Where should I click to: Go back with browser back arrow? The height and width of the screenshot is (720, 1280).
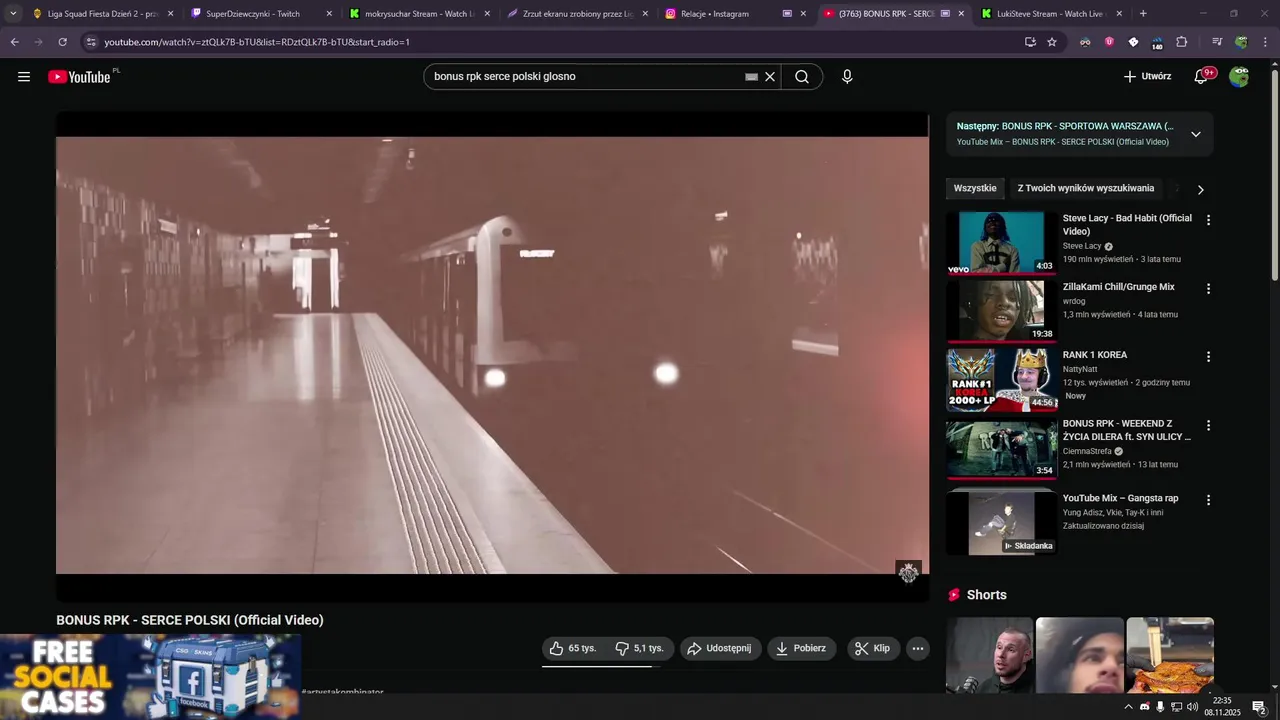(x=14, y=42)
